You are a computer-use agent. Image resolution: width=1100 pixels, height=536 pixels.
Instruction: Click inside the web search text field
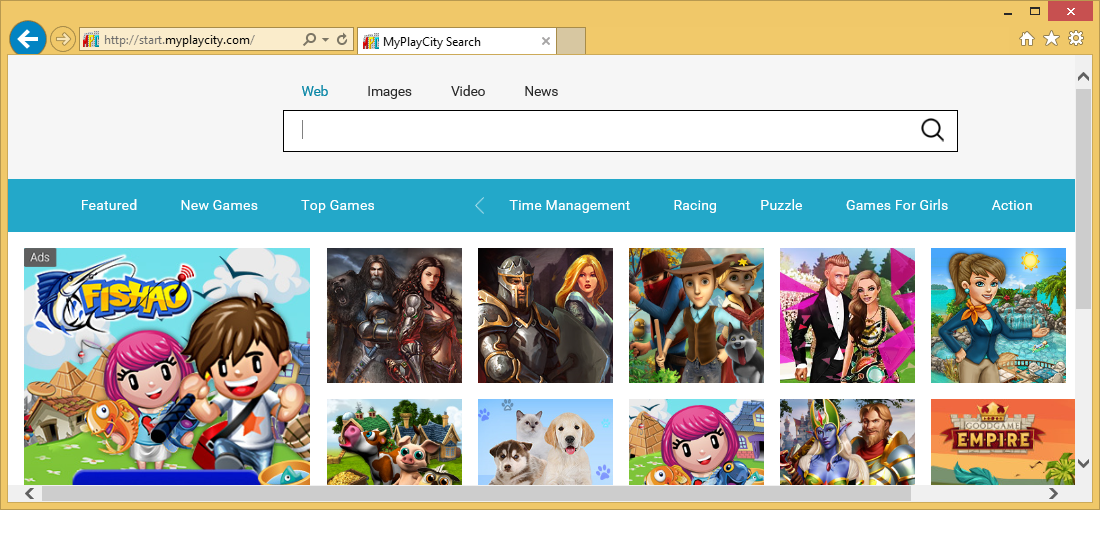(x=600, y=130)
